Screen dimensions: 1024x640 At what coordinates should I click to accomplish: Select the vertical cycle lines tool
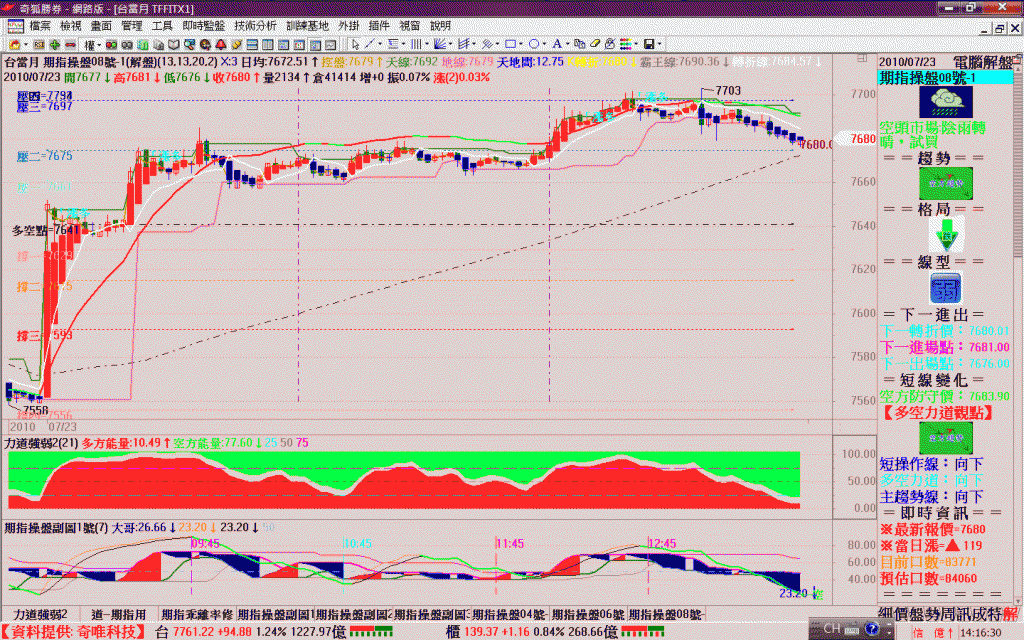[x=416, y=44]
